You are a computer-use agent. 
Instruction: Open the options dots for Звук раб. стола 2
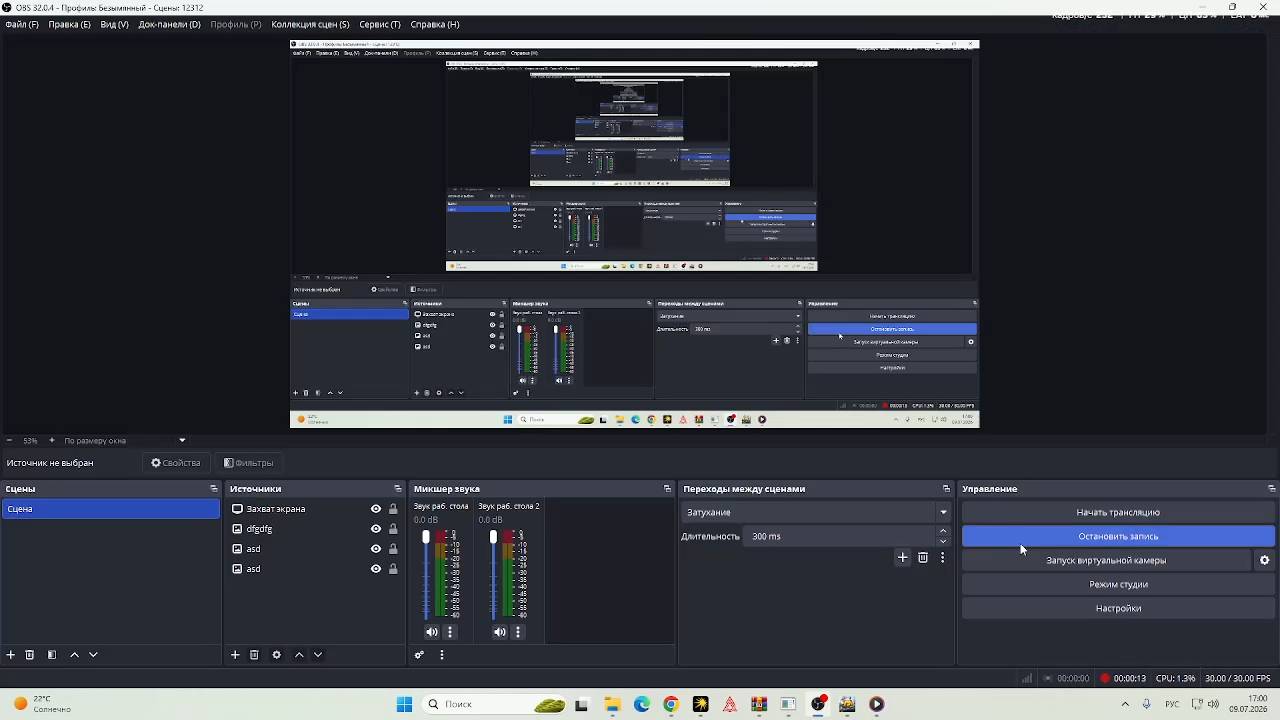point(518,632)
